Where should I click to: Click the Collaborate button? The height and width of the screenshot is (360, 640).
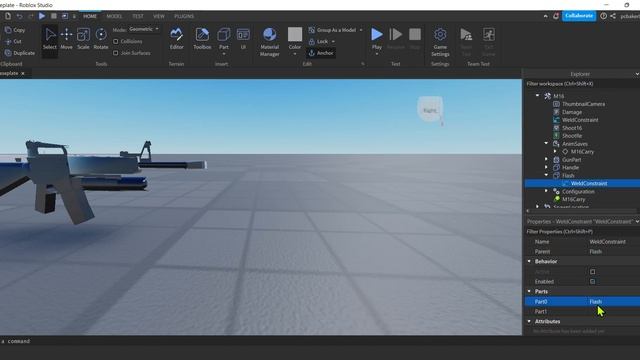[x=579, y=16]
